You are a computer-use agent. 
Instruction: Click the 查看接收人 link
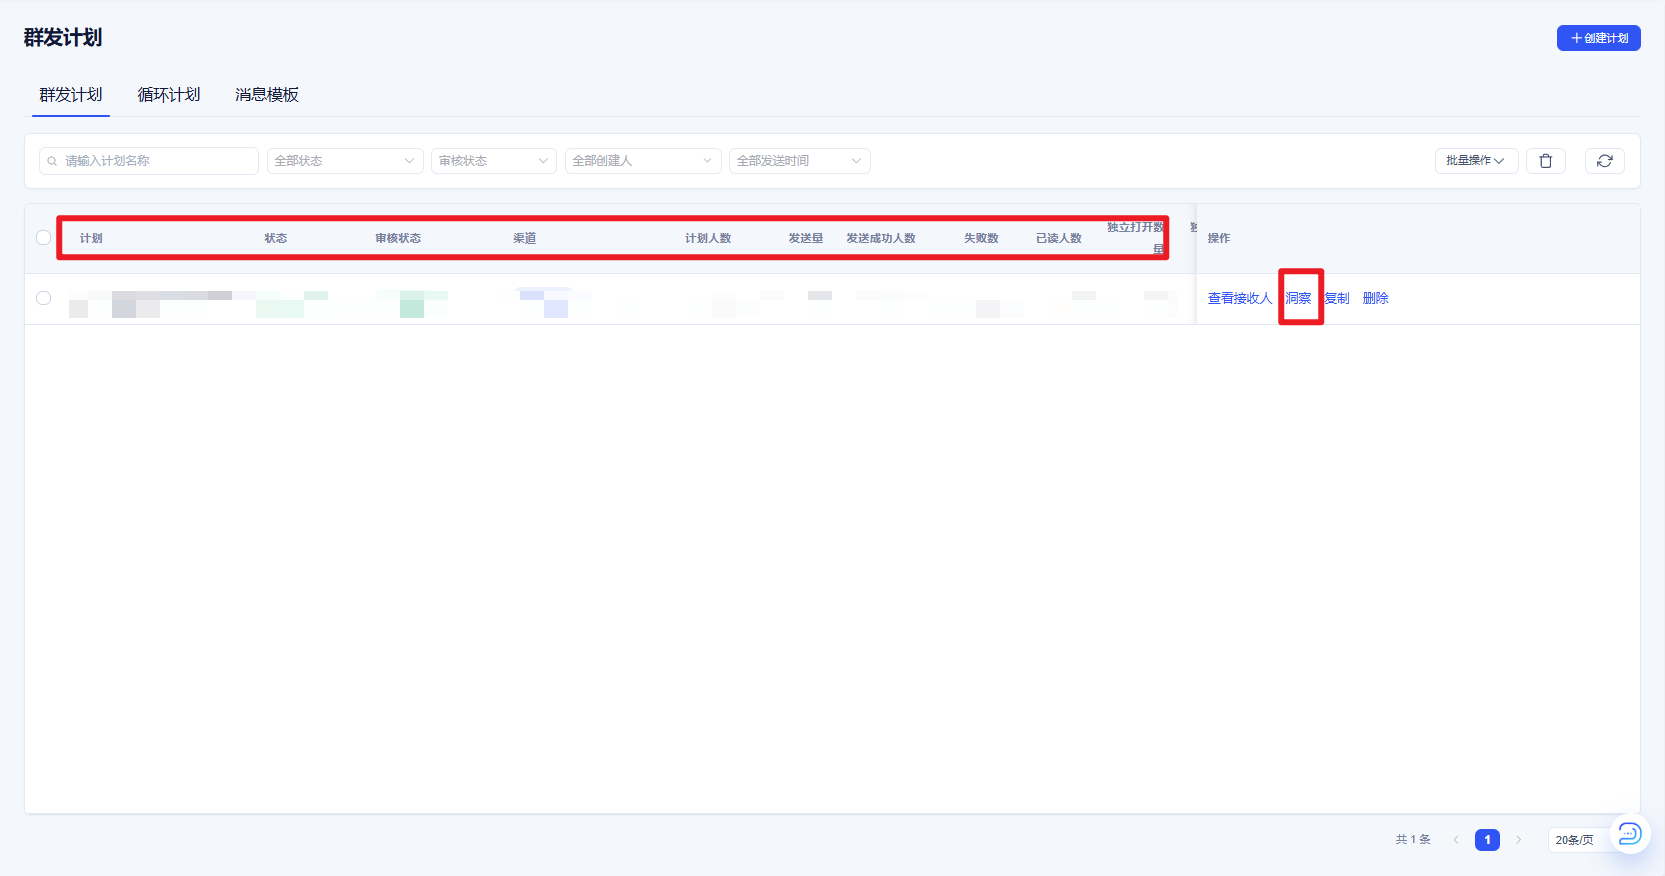point(1239,298)
